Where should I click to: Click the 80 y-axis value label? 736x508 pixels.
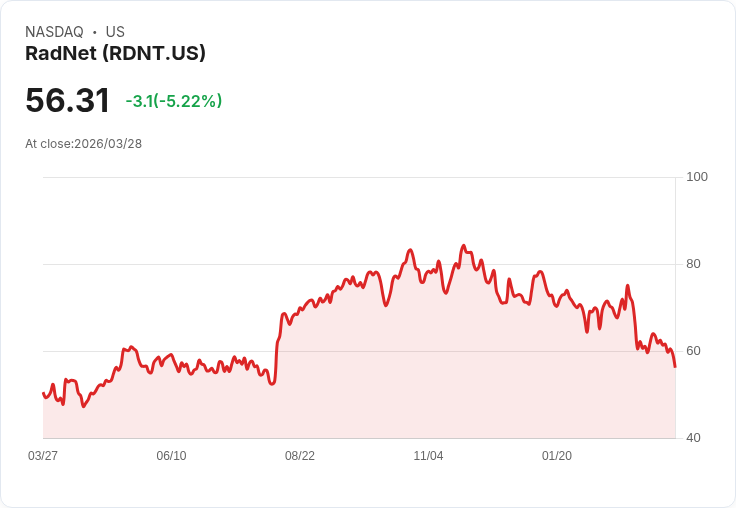[693, 264]
